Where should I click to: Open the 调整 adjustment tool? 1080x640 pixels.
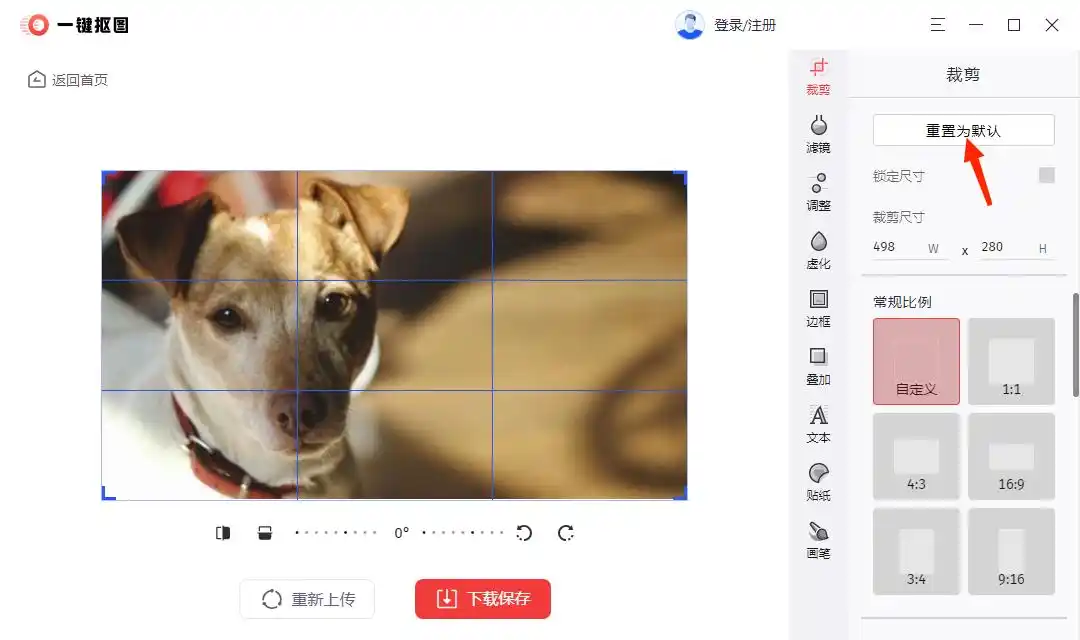click(x=818, y=191)
